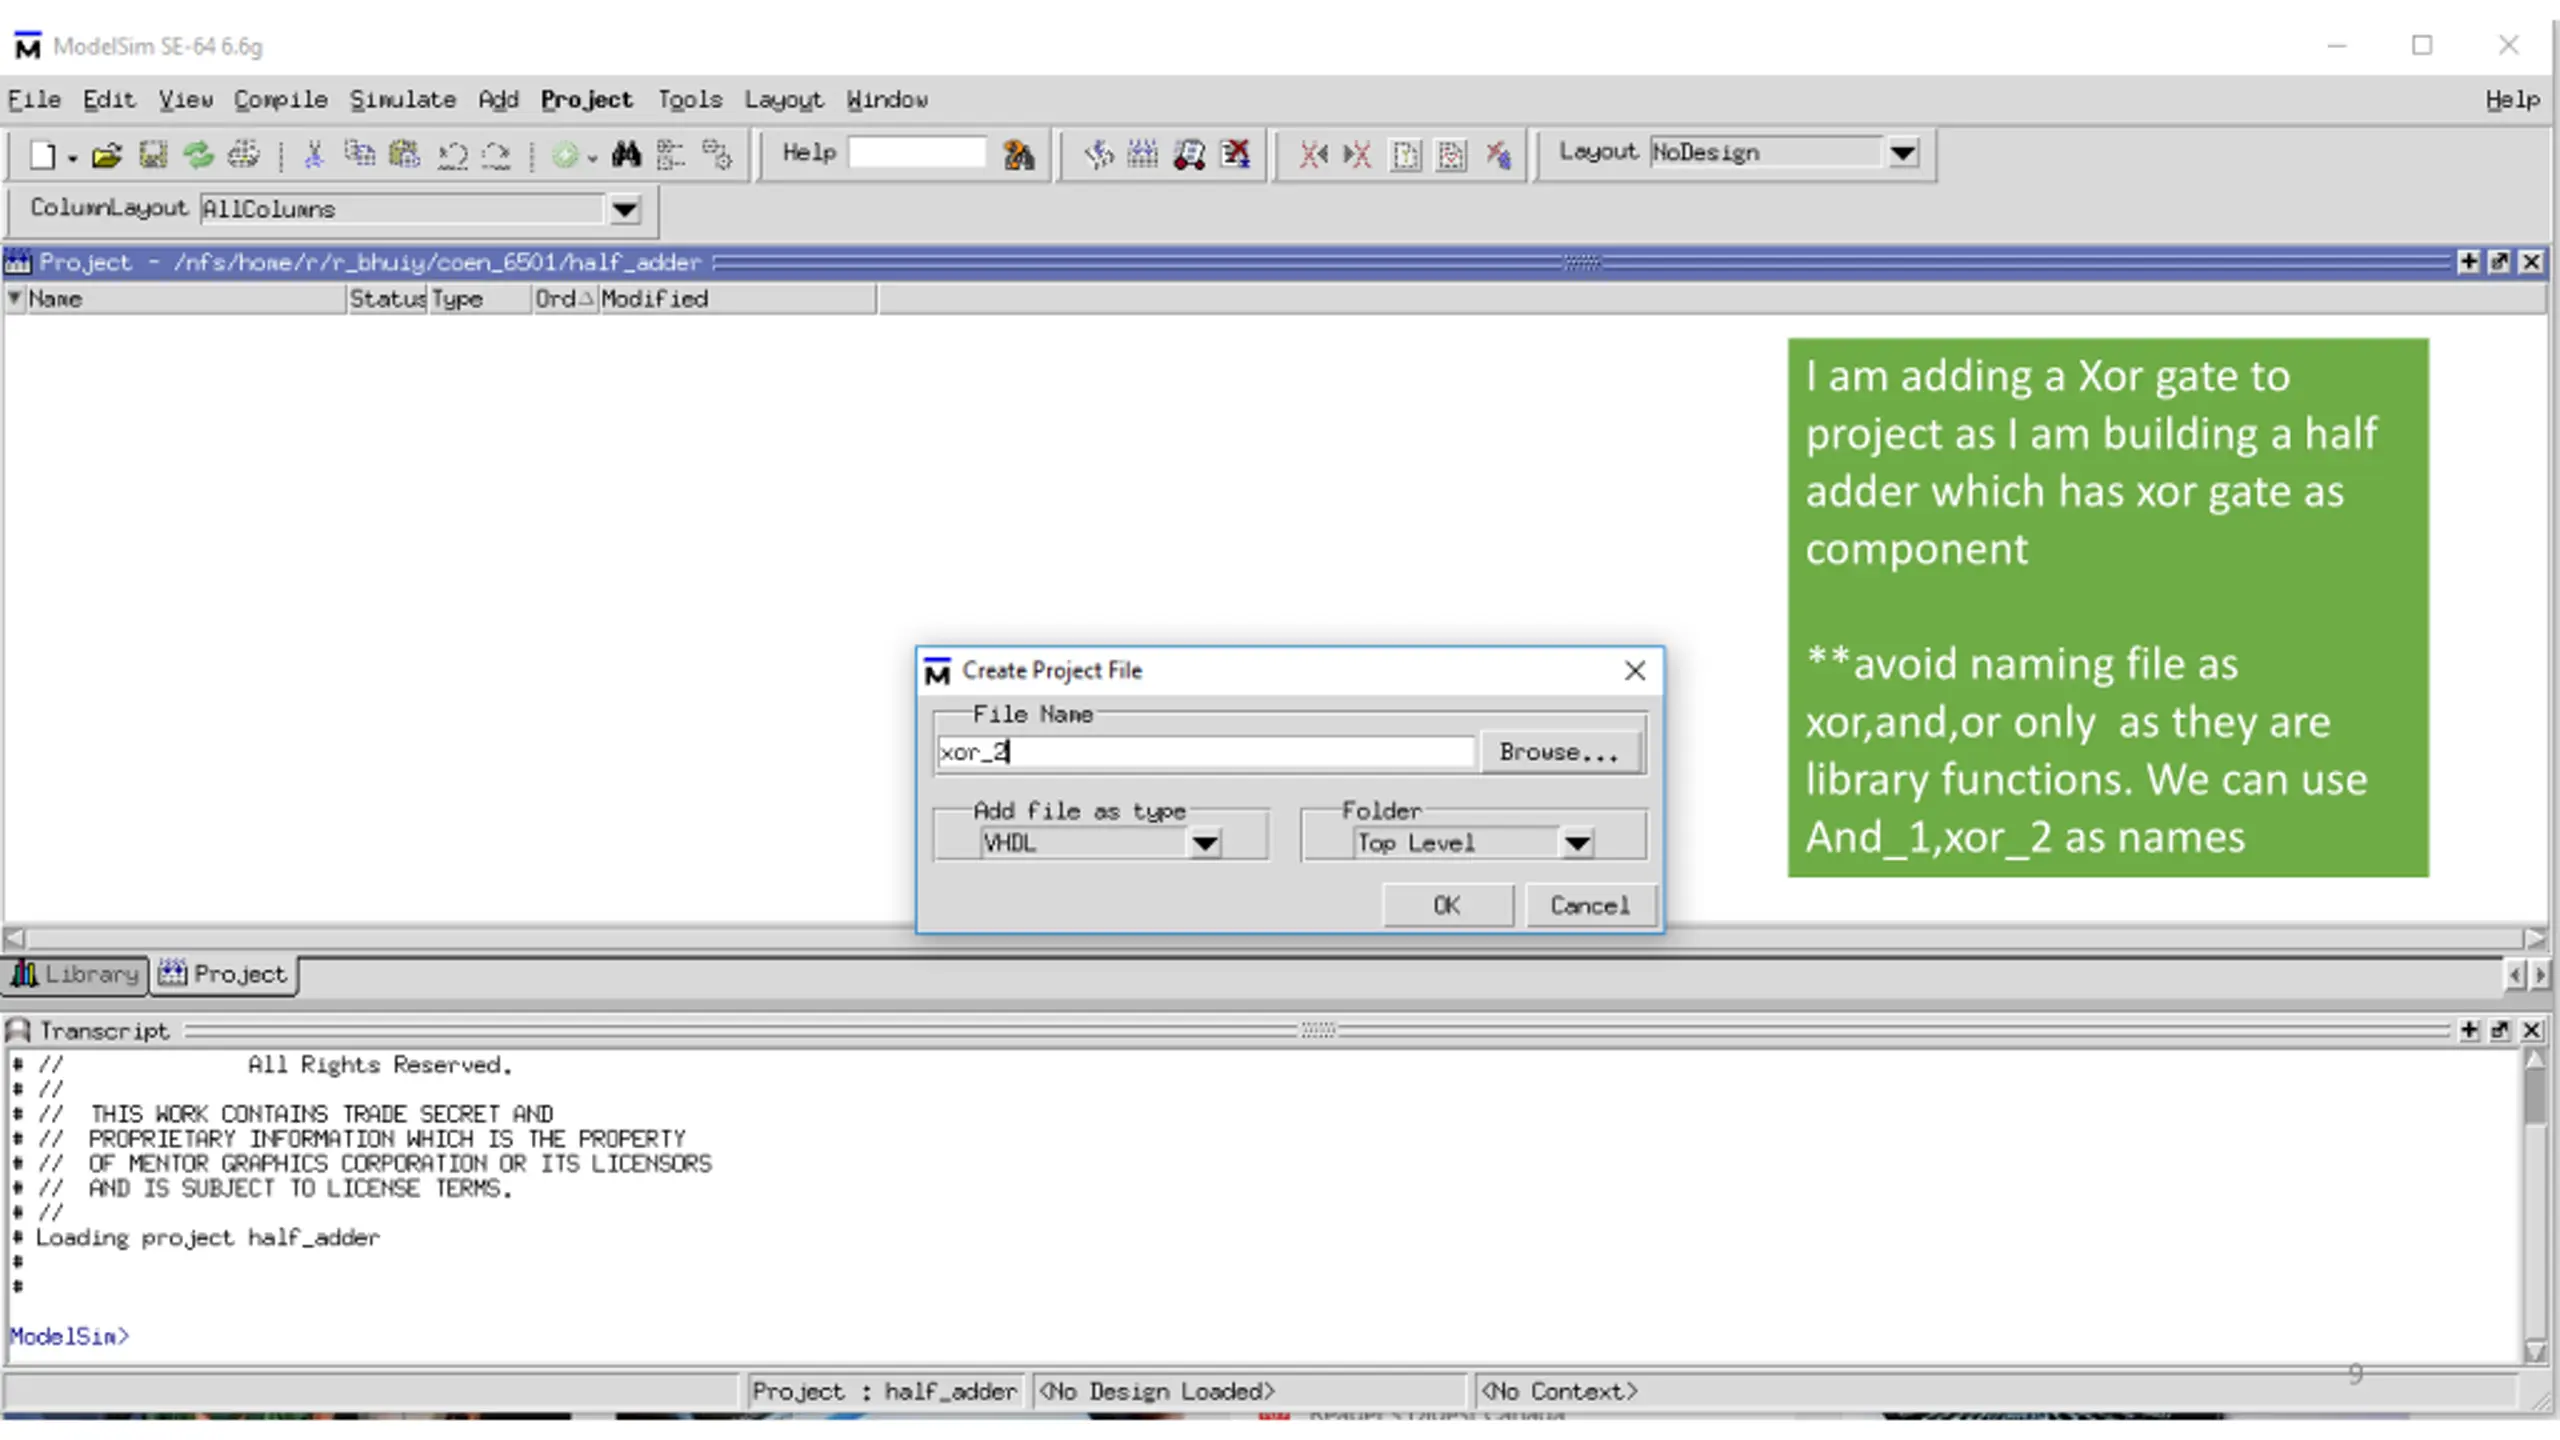This screenshot has height=1440, width=2560.
Task: Open the Compile menu
Action: [281, 100]
